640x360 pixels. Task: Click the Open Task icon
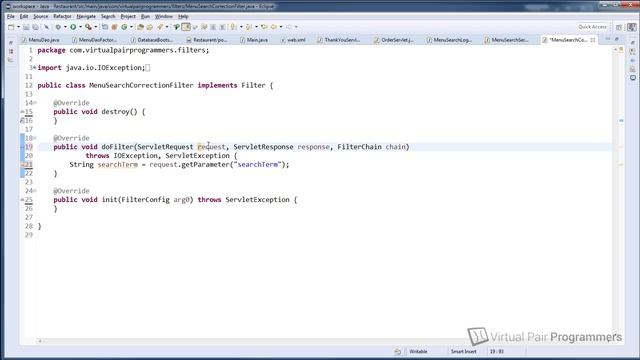point(149,27)
